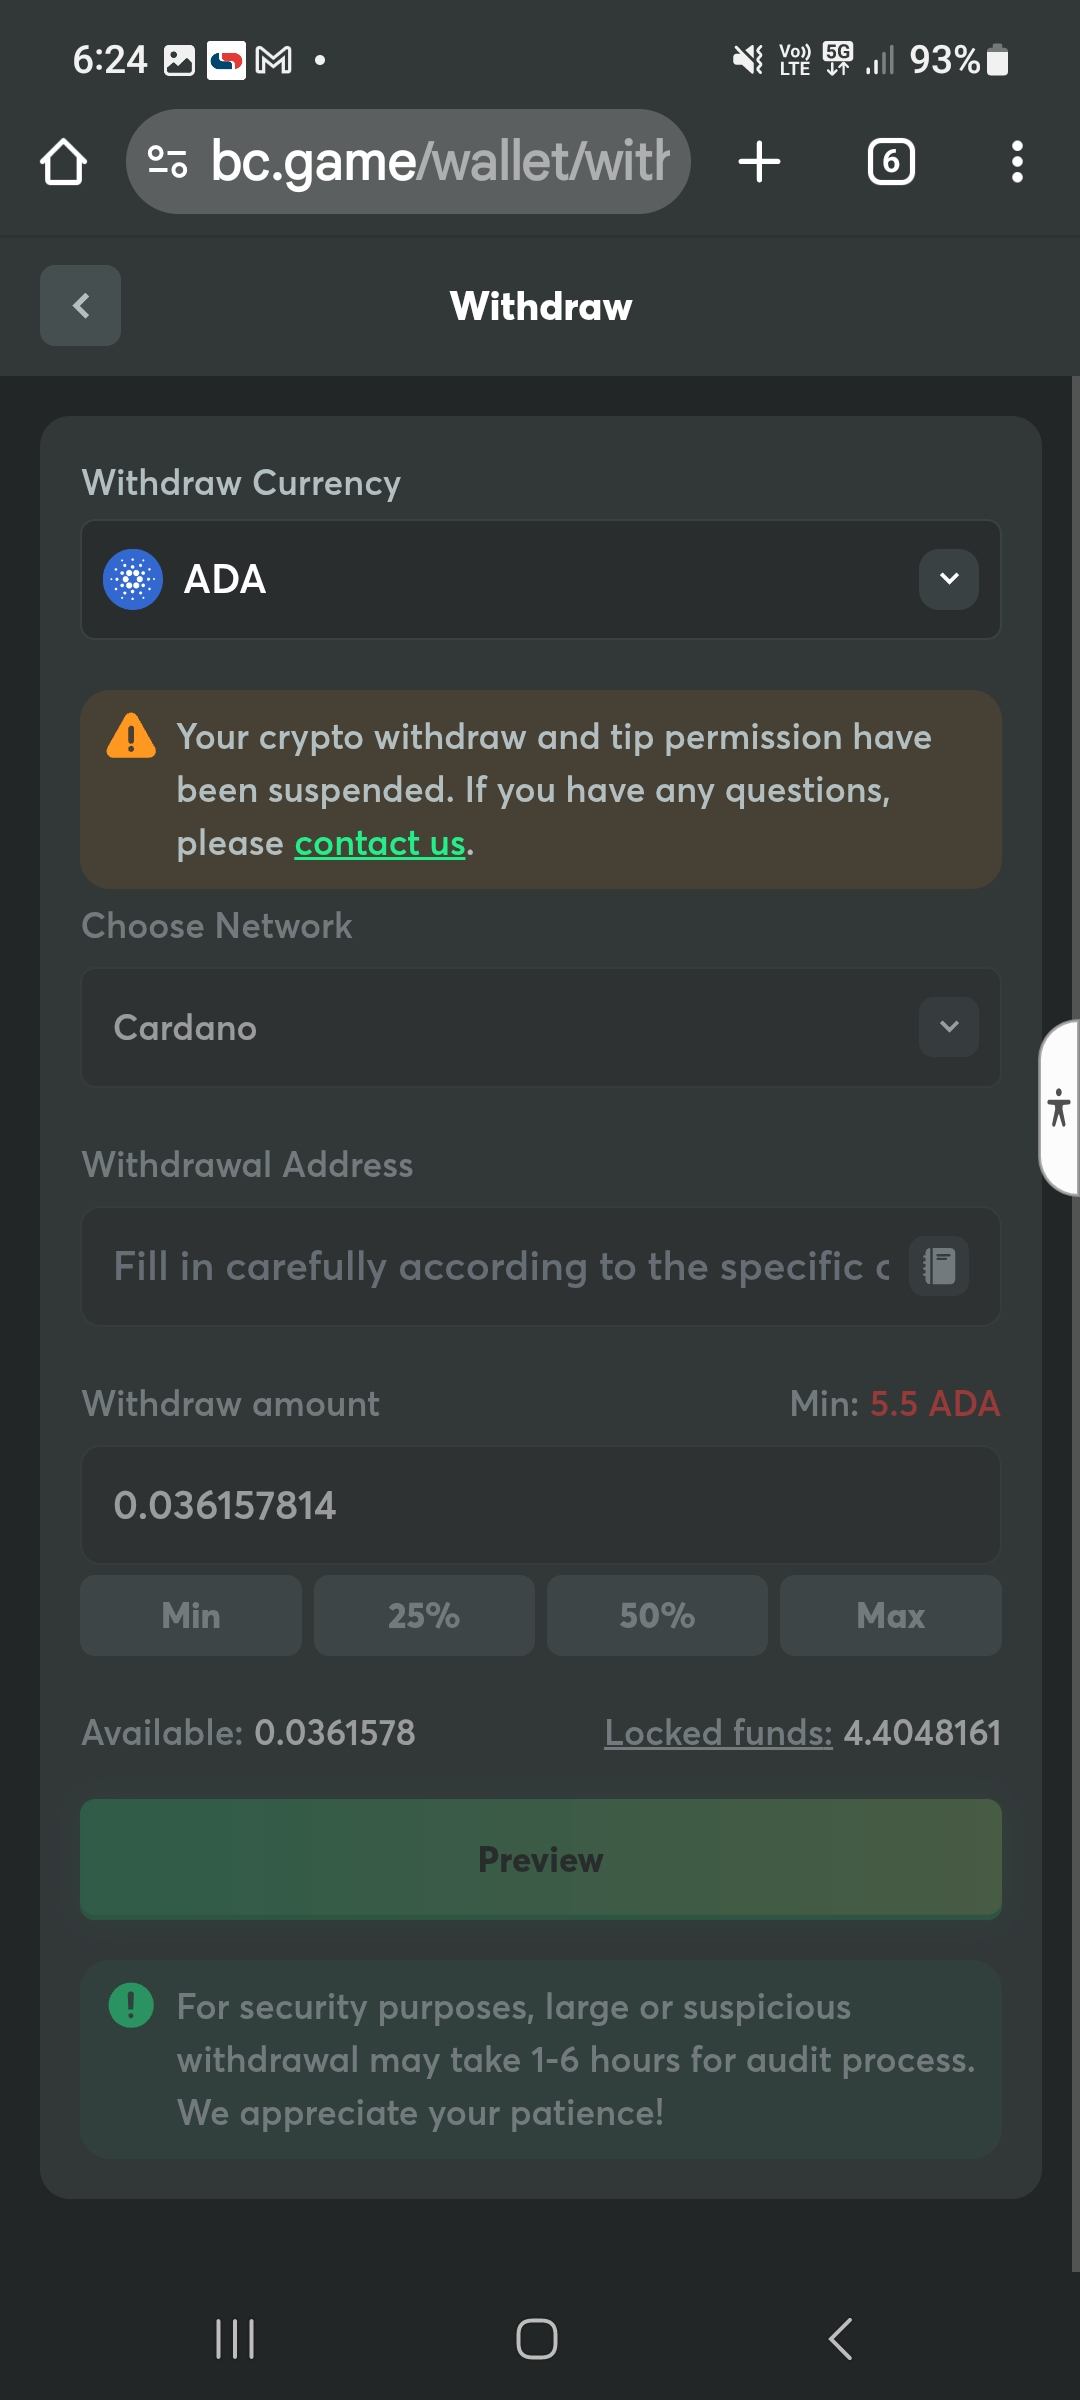The height and width of the screenshot is (2400, 1080).
Task: Select the Min amount option
Action: (191, 1616)
